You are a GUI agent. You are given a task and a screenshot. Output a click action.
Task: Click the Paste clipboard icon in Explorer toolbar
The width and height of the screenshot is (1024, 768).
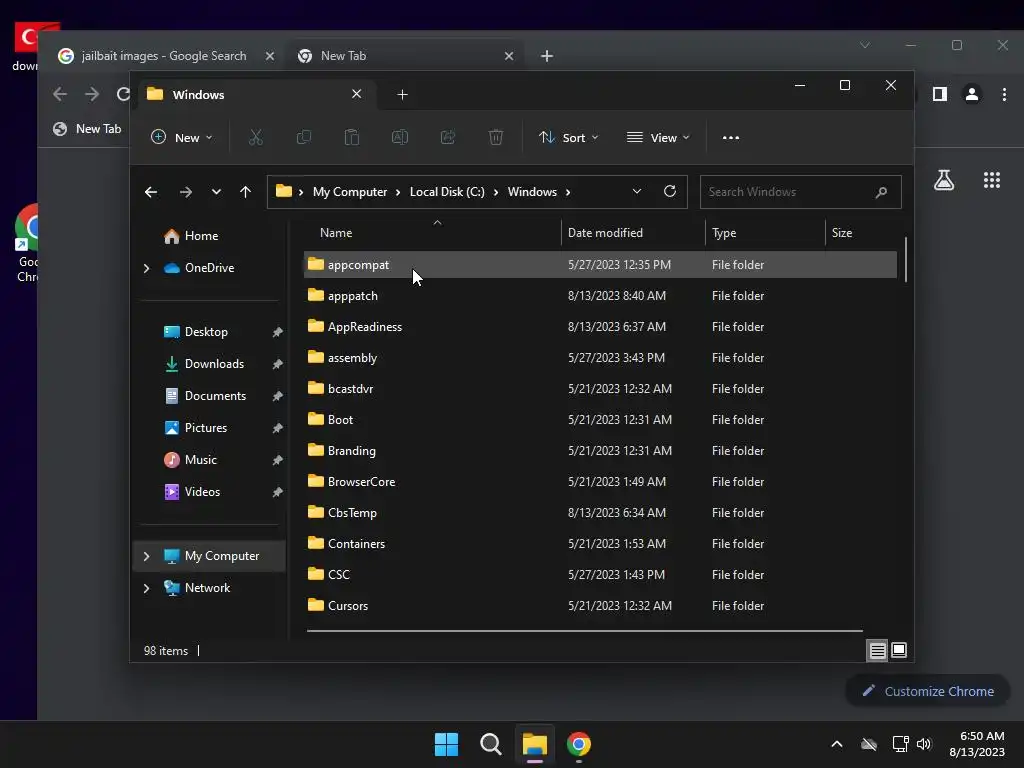[x=352, y=137]
